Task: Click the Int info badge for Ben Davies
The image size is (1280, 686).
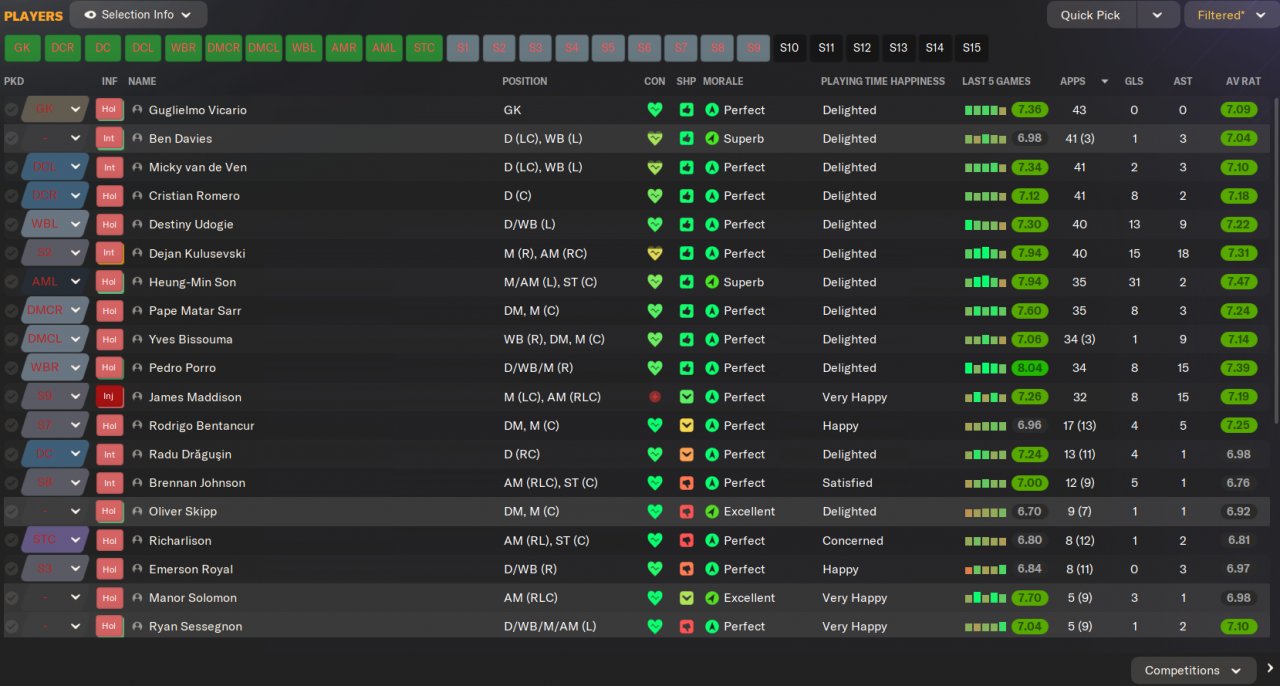Action: point(109,139)
